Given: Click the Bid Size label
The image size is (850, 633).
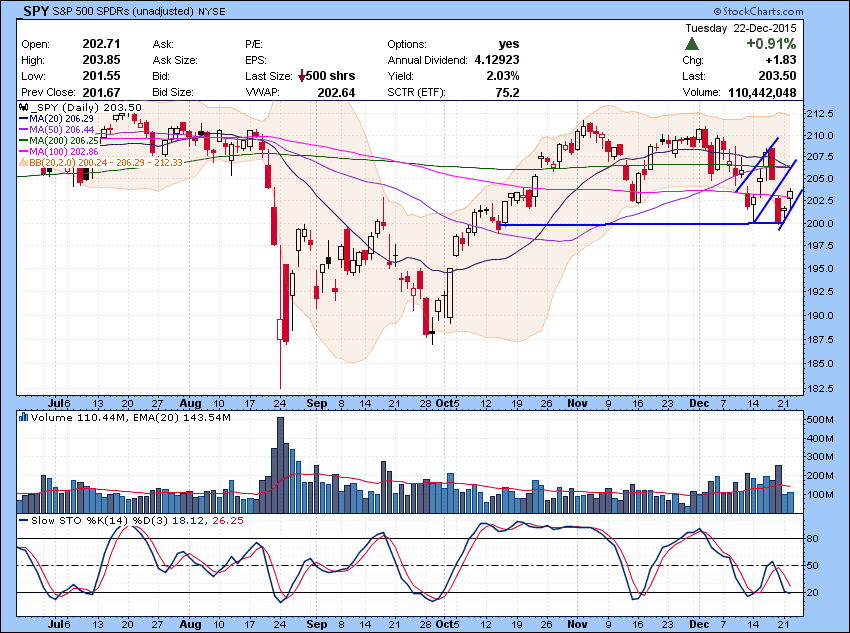Looking at the screenshot, I should tap(173, 92).
